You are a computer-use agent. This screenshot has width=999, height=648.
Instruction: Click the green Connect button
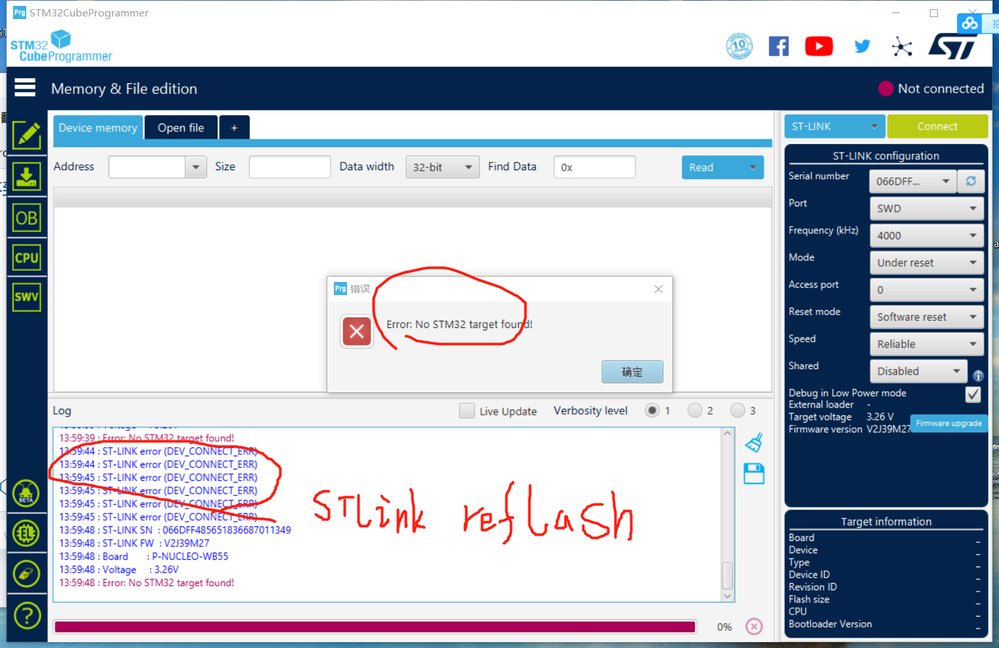[937, 126]
